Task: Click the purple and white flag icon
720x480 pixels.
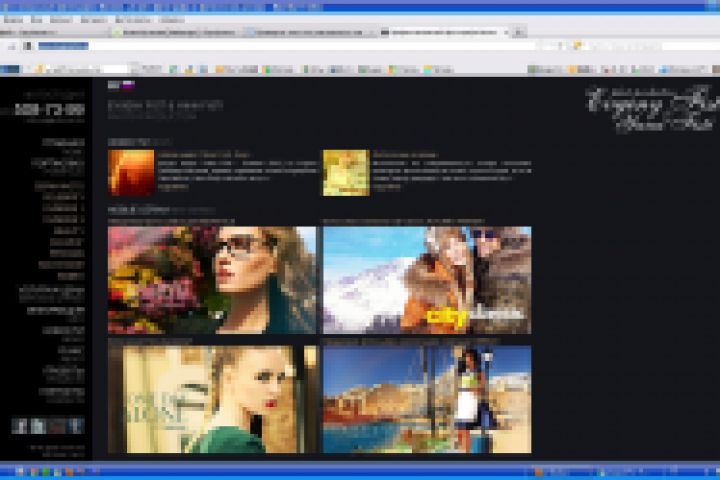Action: pyautogui.click(x=128, y=85)
